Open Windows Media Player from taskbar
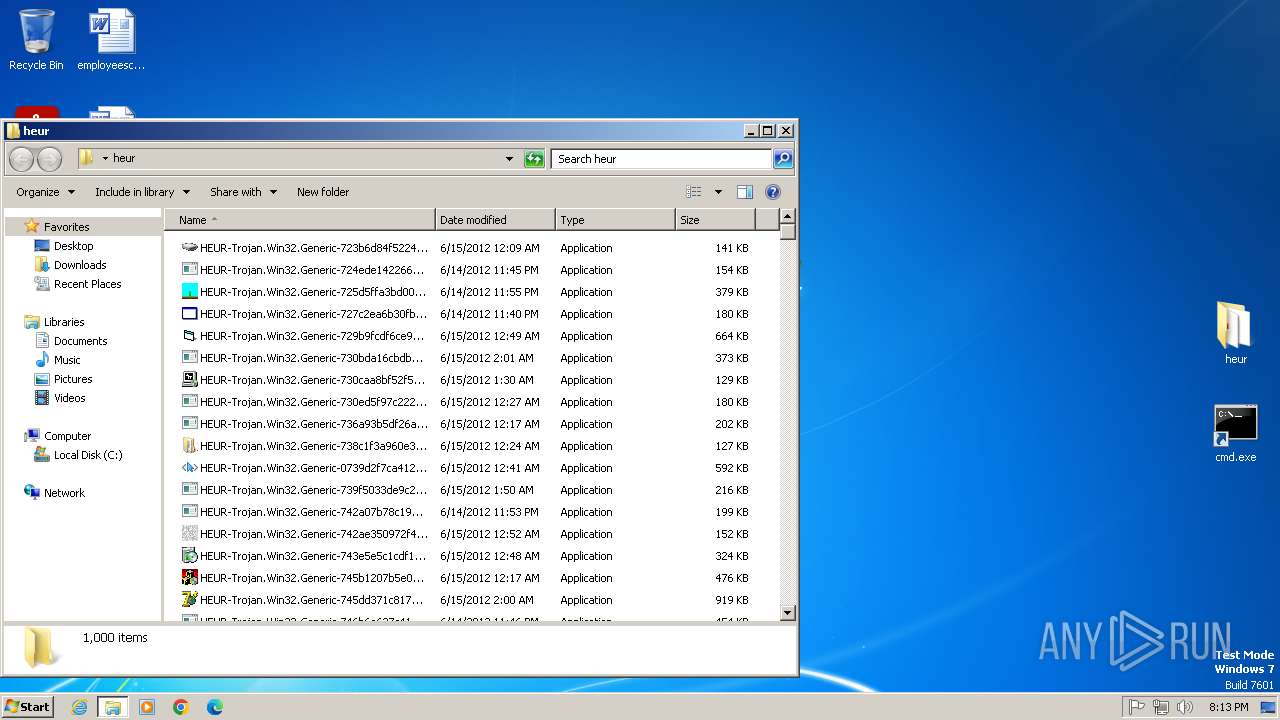 coord(147,707)
